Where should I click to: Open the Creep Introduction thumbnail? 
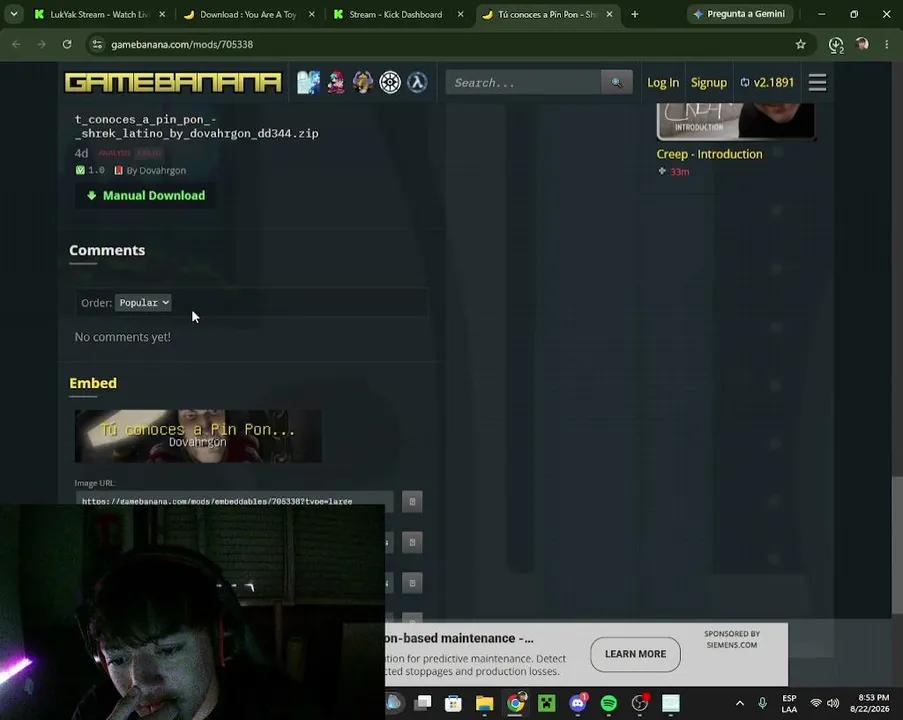click(735, 122)
